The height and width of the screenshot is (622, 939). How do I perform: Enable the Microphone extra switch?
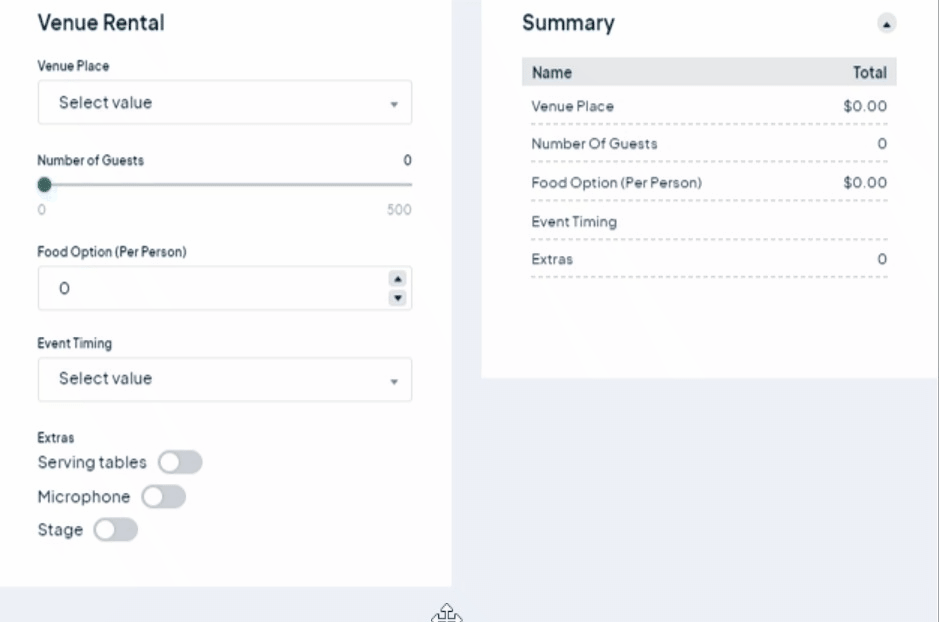164,496
